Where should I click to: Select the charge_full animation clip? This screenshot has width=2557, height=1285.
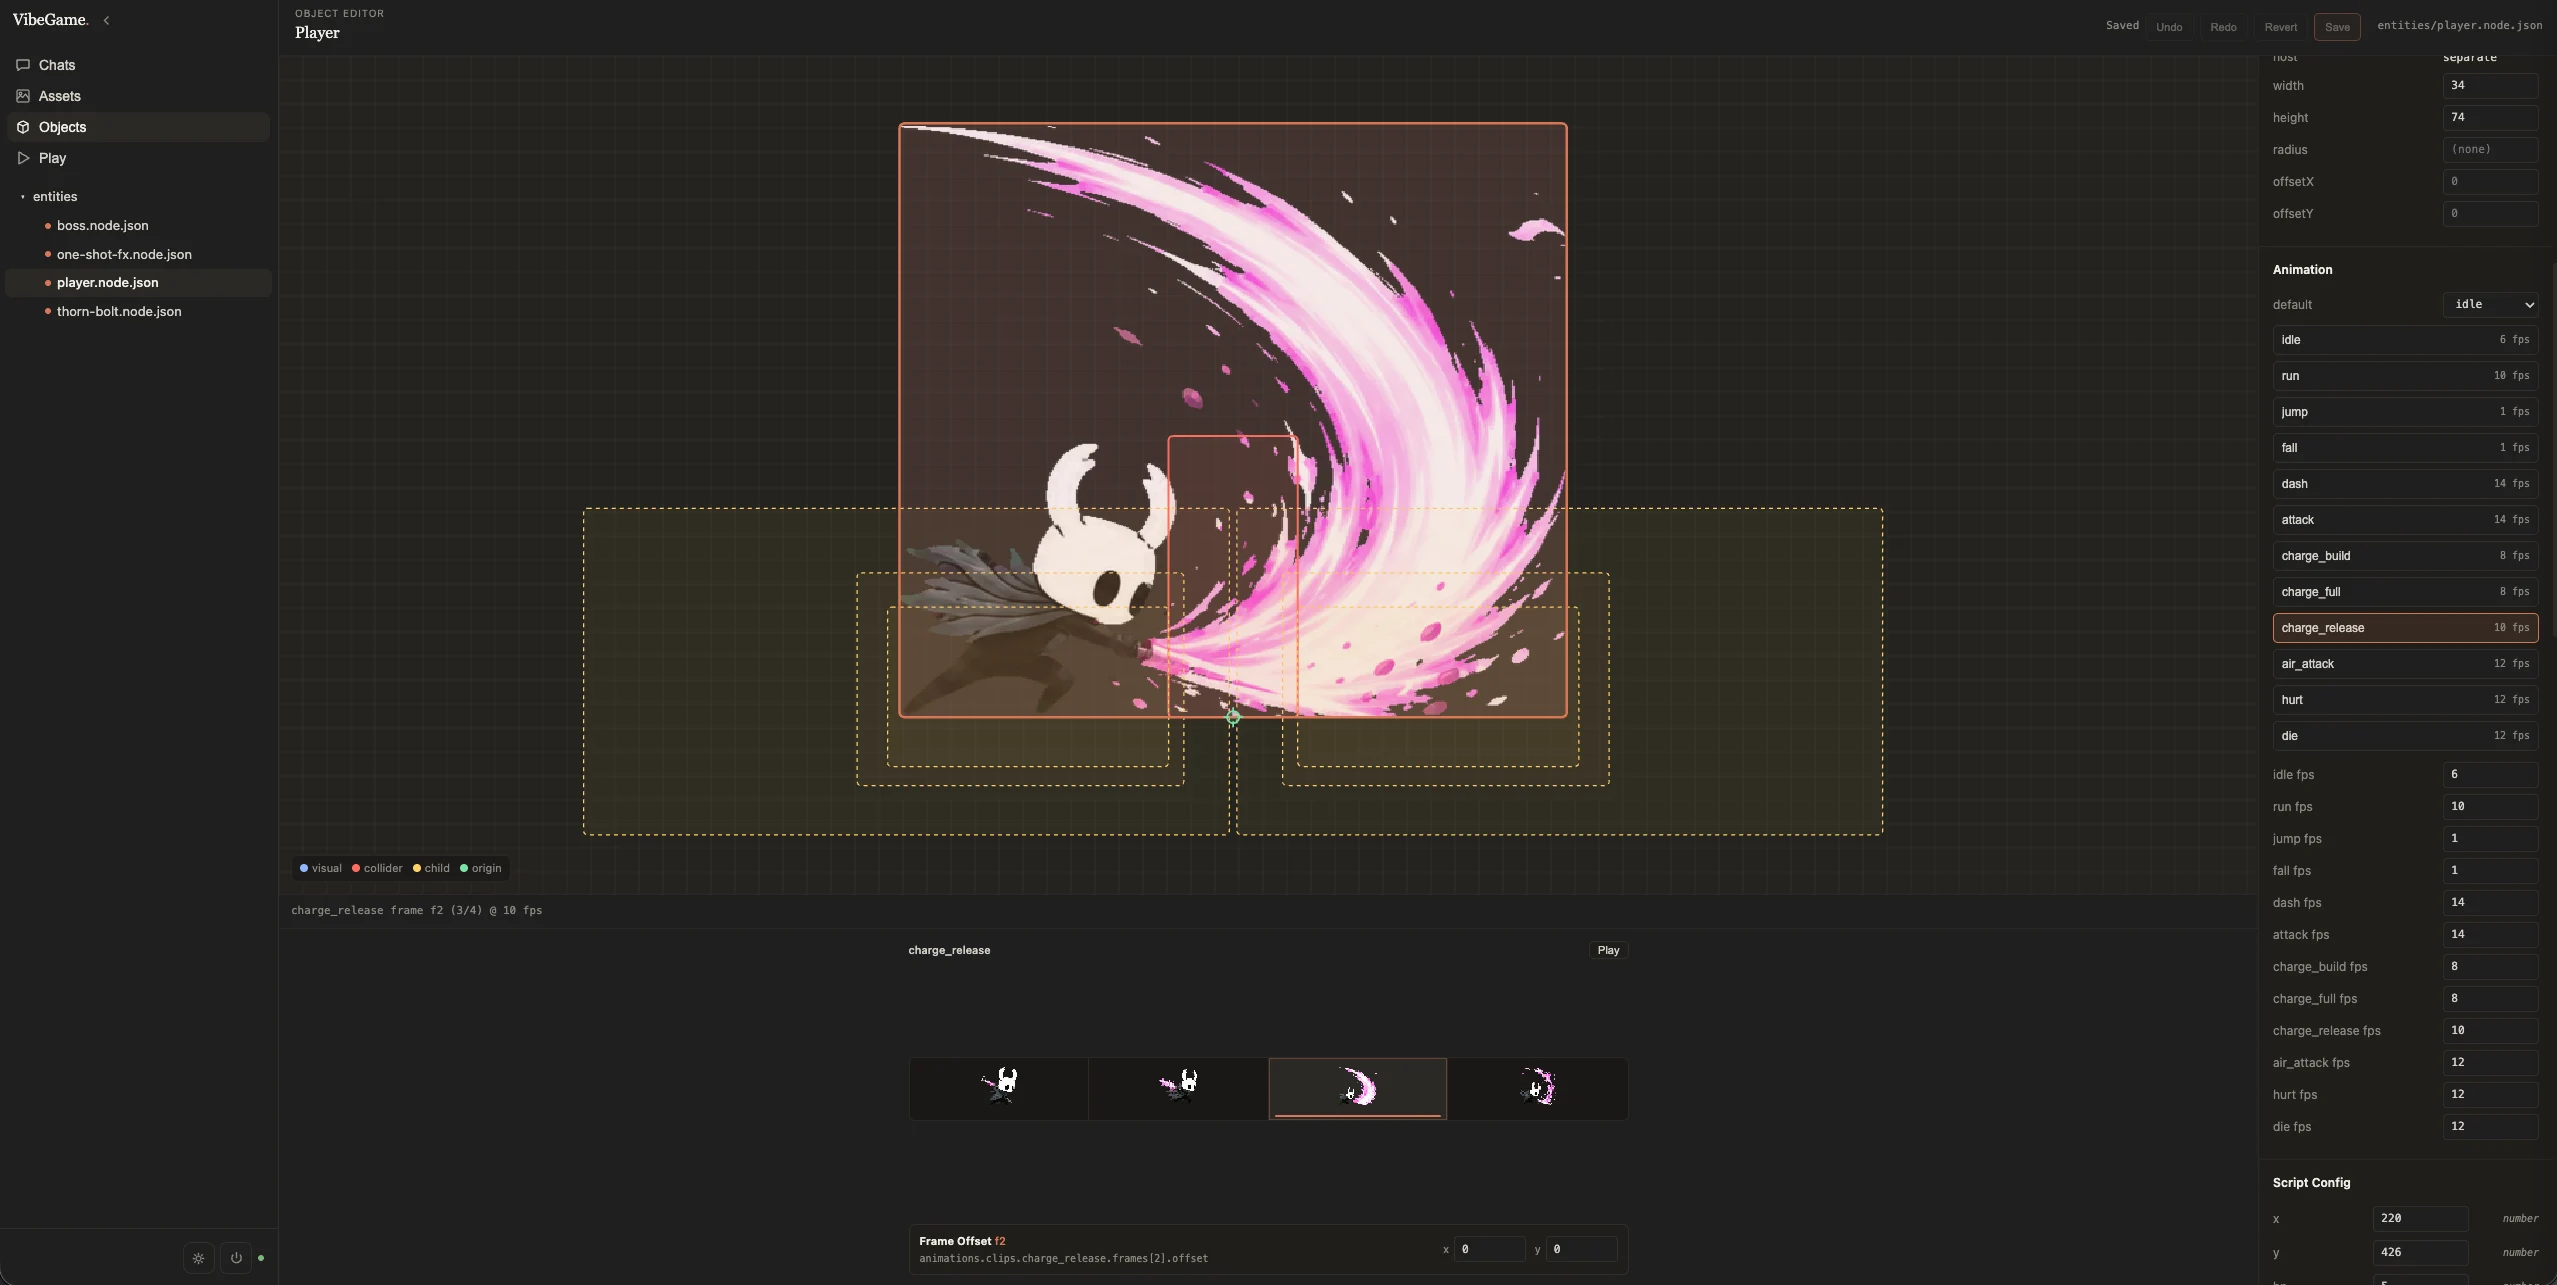(x=2405, y=592)
